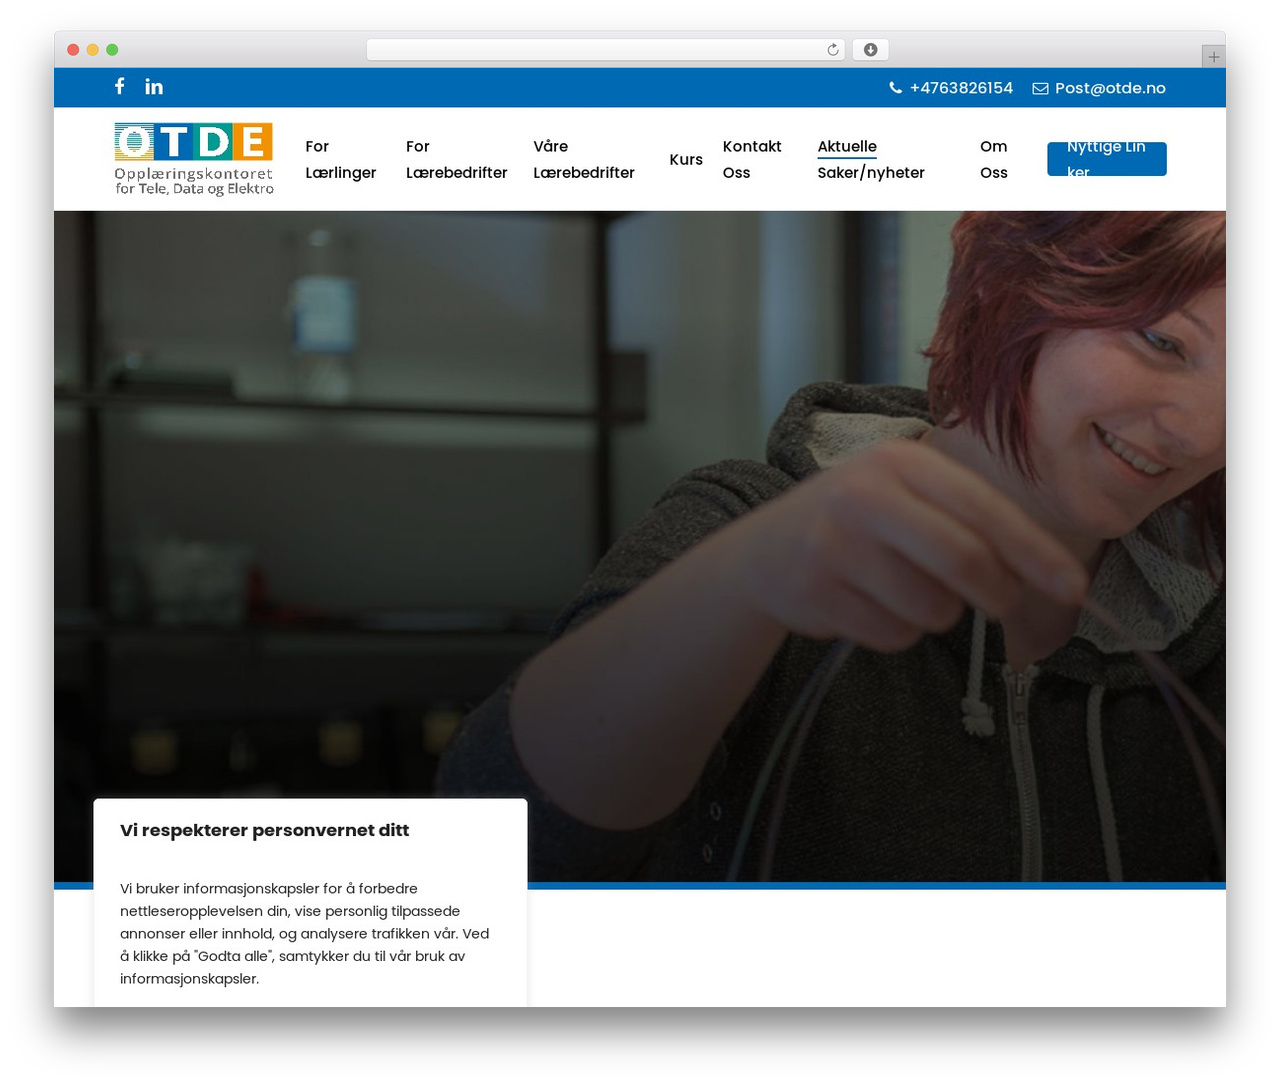Click the OTDE logo
The image size is (1280, 1084).
[194, 159]
